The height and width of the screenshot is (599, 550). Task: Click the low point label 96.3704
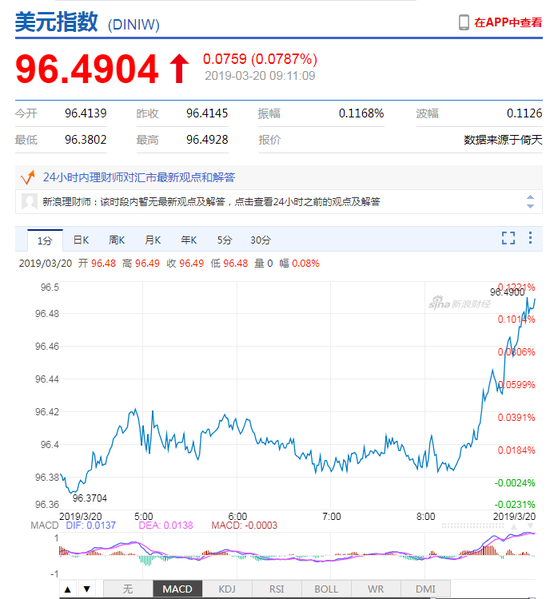click(90, 498)
